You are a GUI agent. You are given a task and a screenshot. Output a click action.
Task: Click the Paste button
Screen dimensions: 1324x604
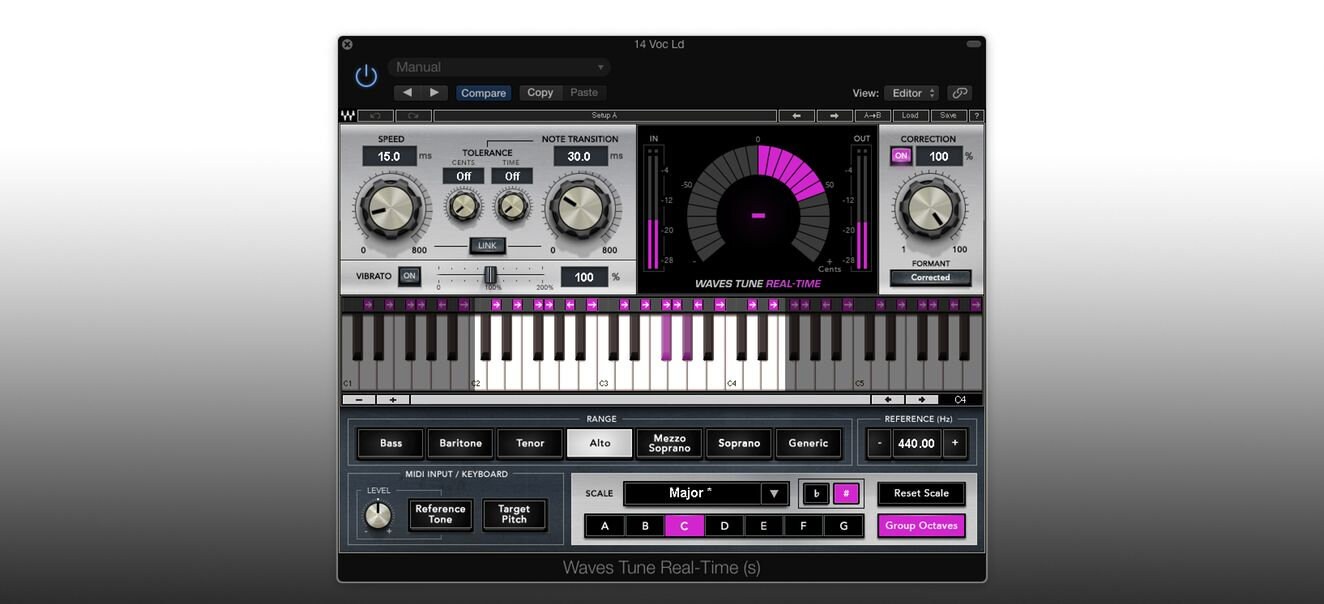[584, 93]
